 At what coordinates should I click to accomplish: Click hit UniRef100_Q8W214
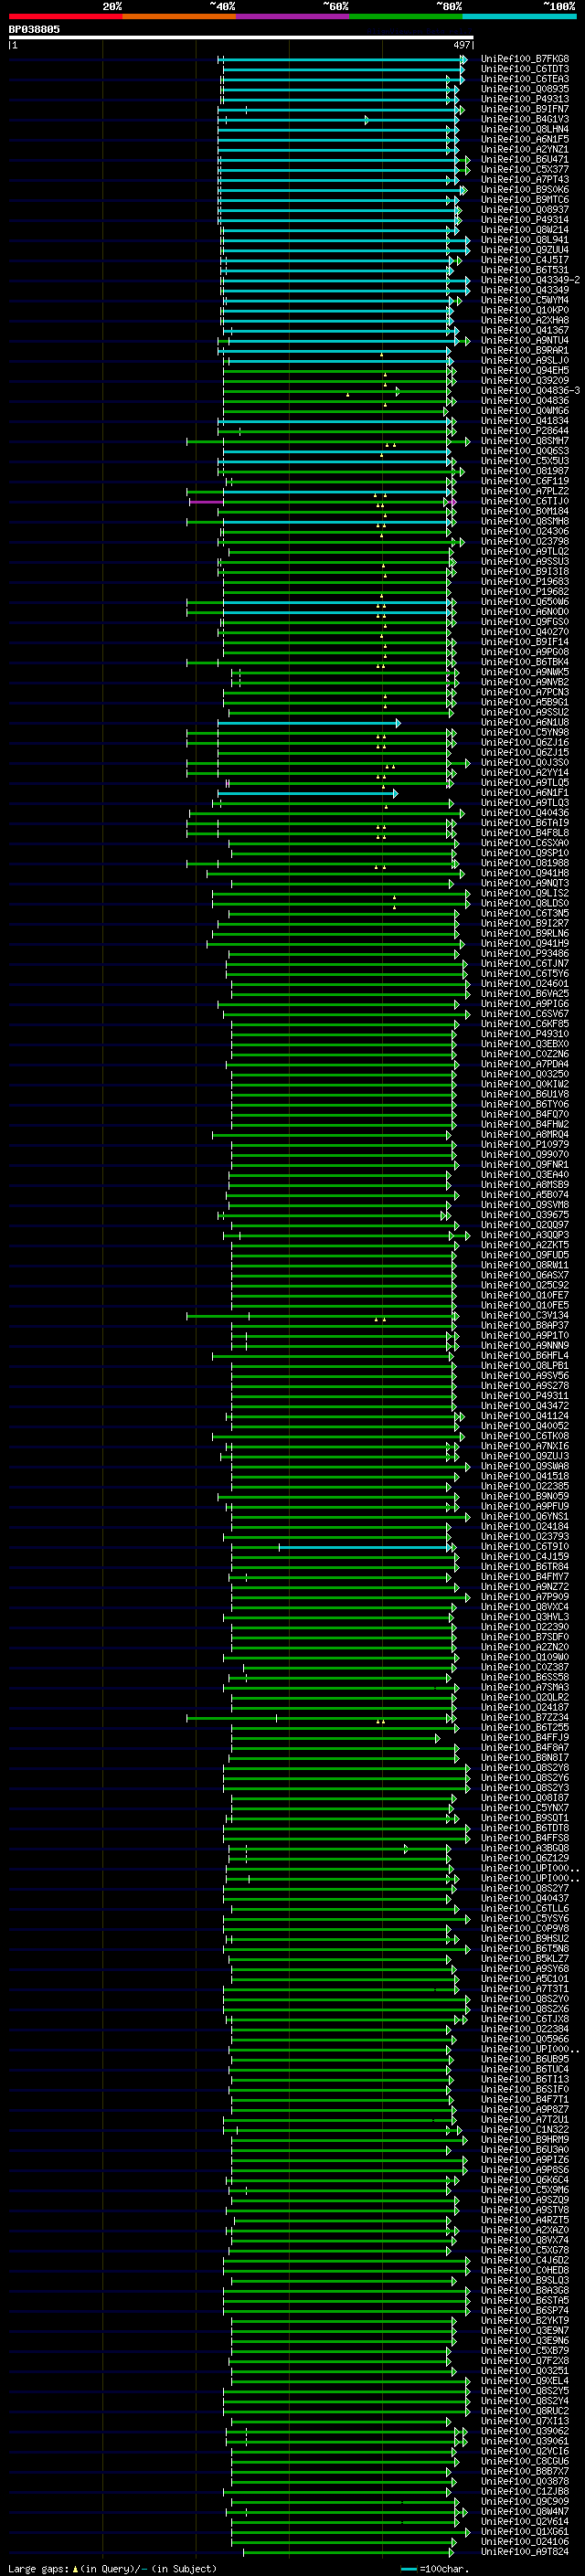[x=525, y=230]
